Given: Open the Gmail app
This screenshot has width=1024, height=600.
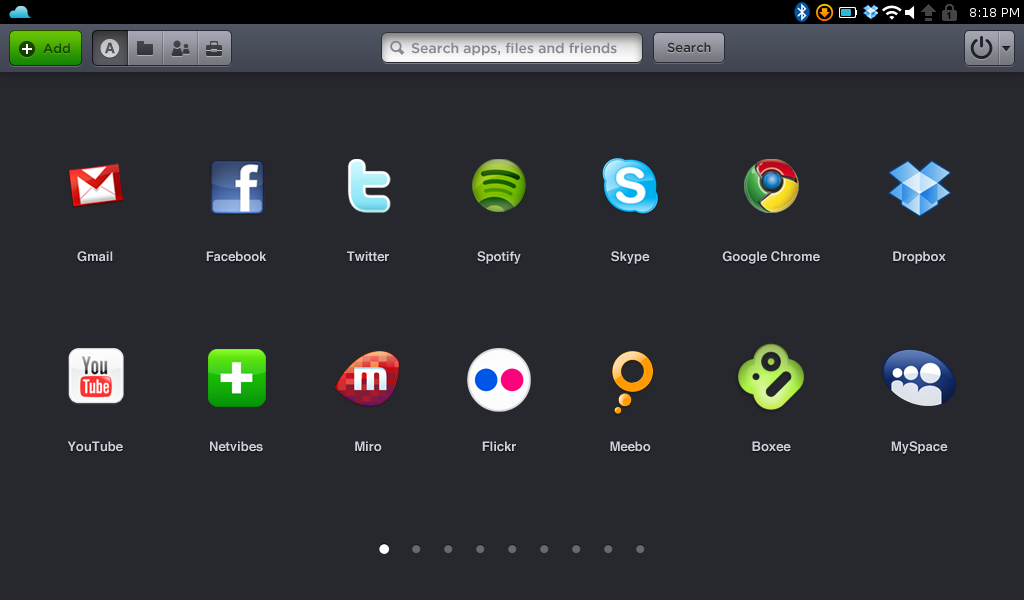Looking at the screenshot, I should coord(96,186).
